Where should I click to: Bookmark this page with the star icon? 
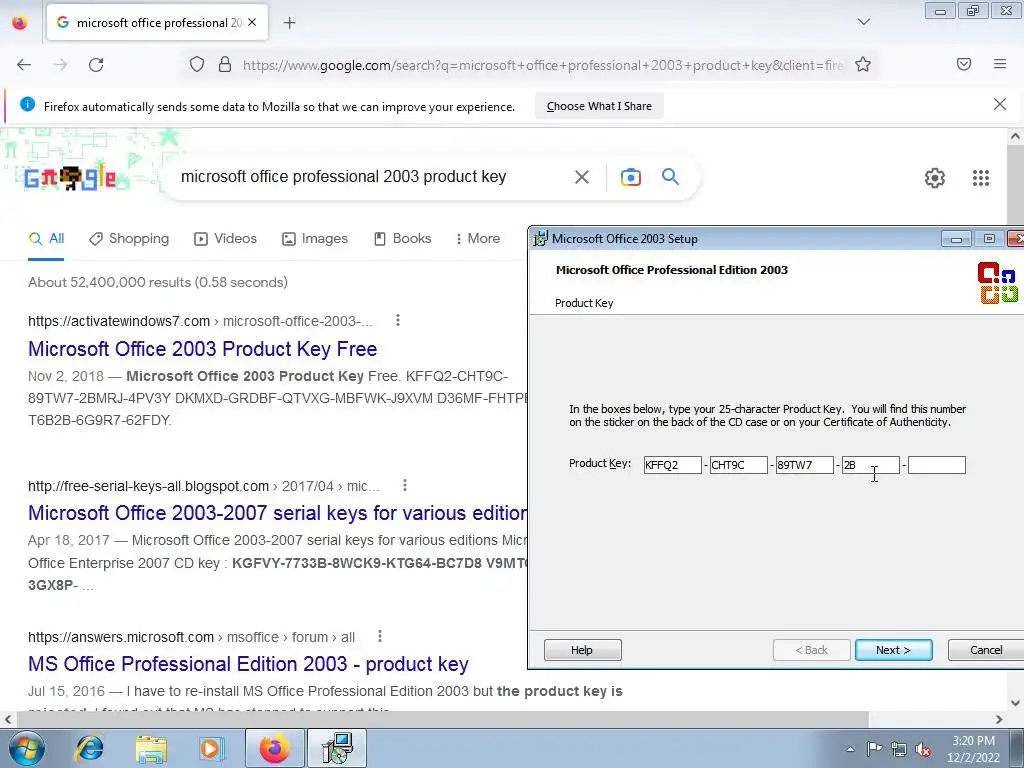pyautogui.click(x=863, y=65)
